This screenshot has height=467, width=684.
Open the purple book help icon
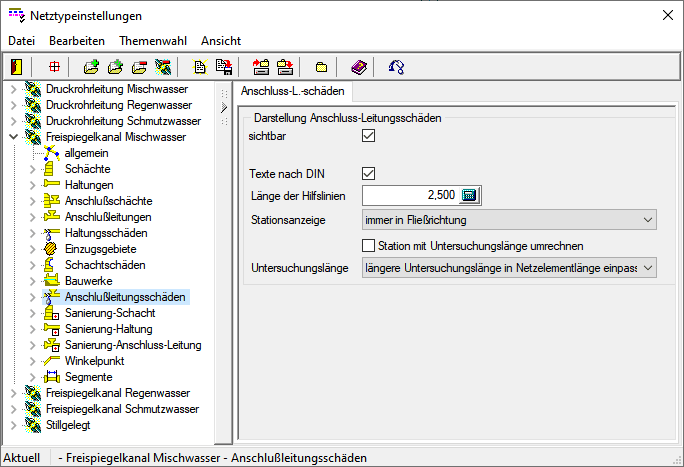tap(359, 67)
